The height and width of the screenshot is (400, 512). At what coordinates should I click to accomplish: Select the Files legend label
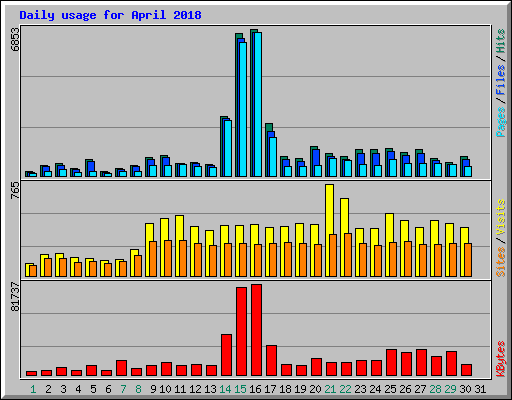500,80
